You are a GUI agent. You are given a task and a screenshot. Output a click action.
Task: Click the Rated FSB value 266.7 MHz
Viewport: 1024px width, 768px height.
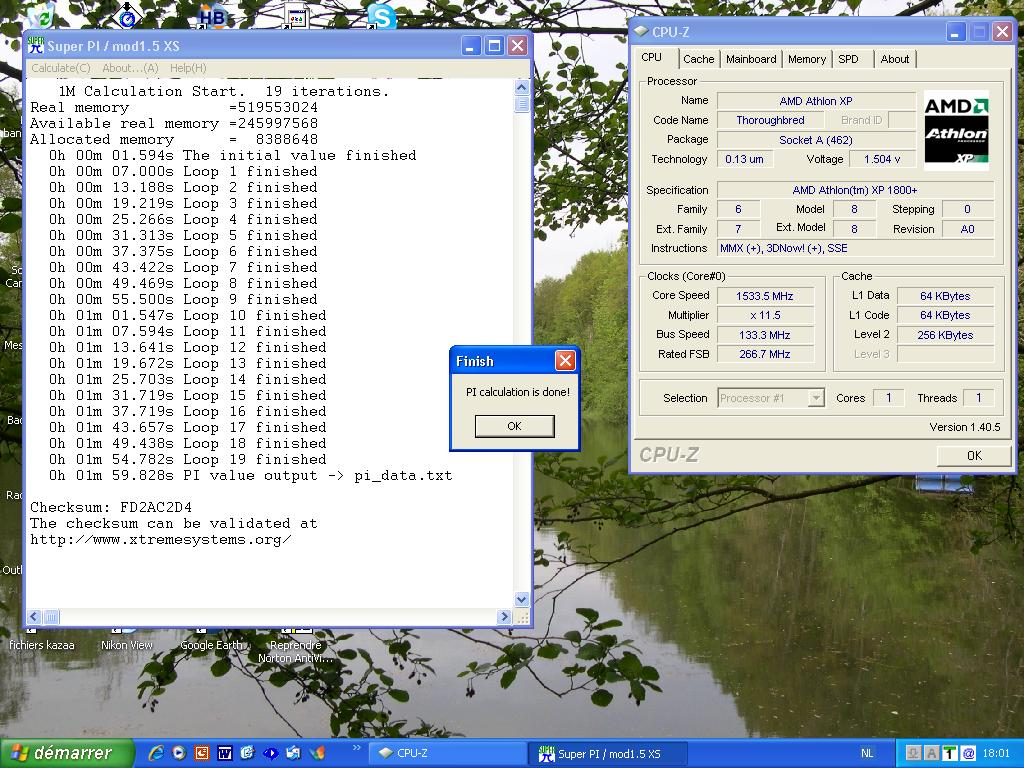pos(765,354)
